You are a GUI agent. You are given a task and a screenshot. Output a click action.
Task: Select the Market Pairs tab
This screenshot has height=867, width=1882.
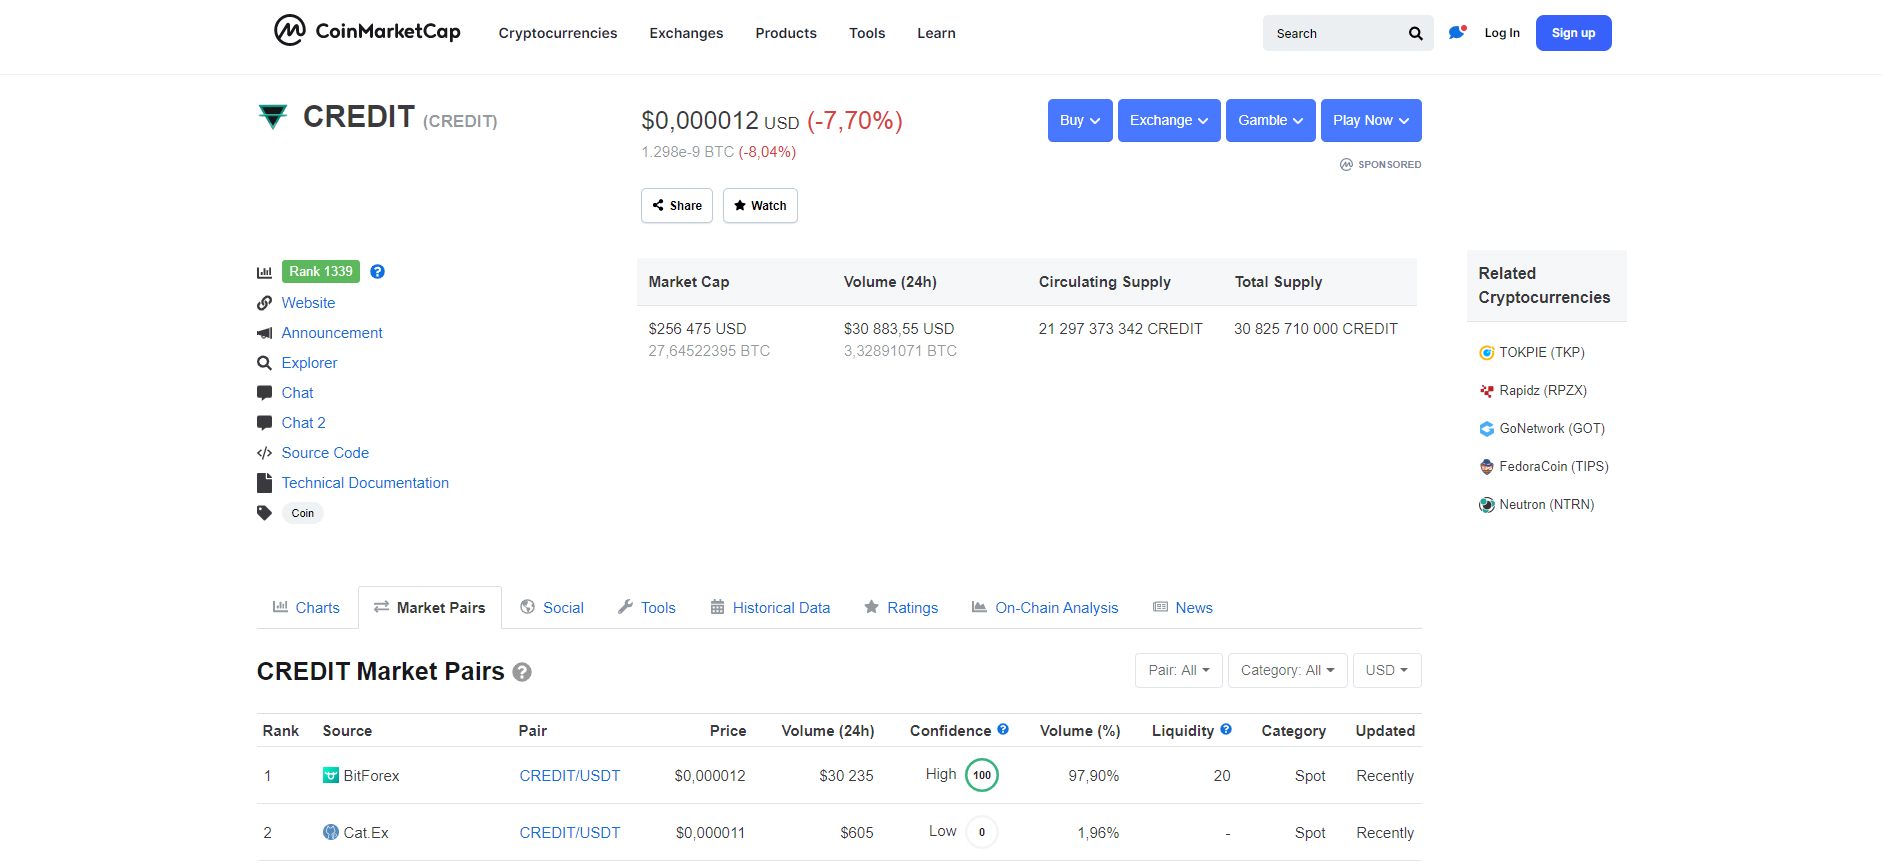tap(430, 608)
